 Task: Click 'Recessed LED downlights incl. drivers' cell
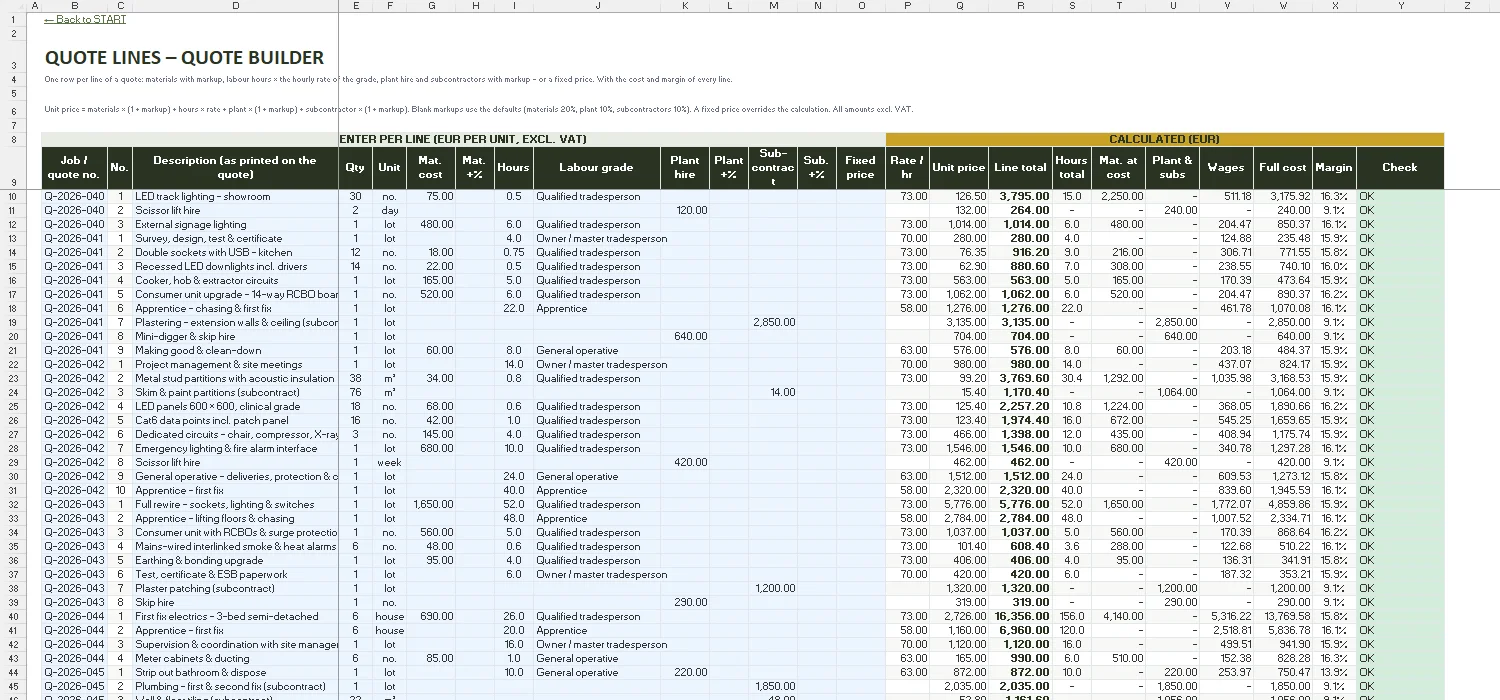[235, 266]
